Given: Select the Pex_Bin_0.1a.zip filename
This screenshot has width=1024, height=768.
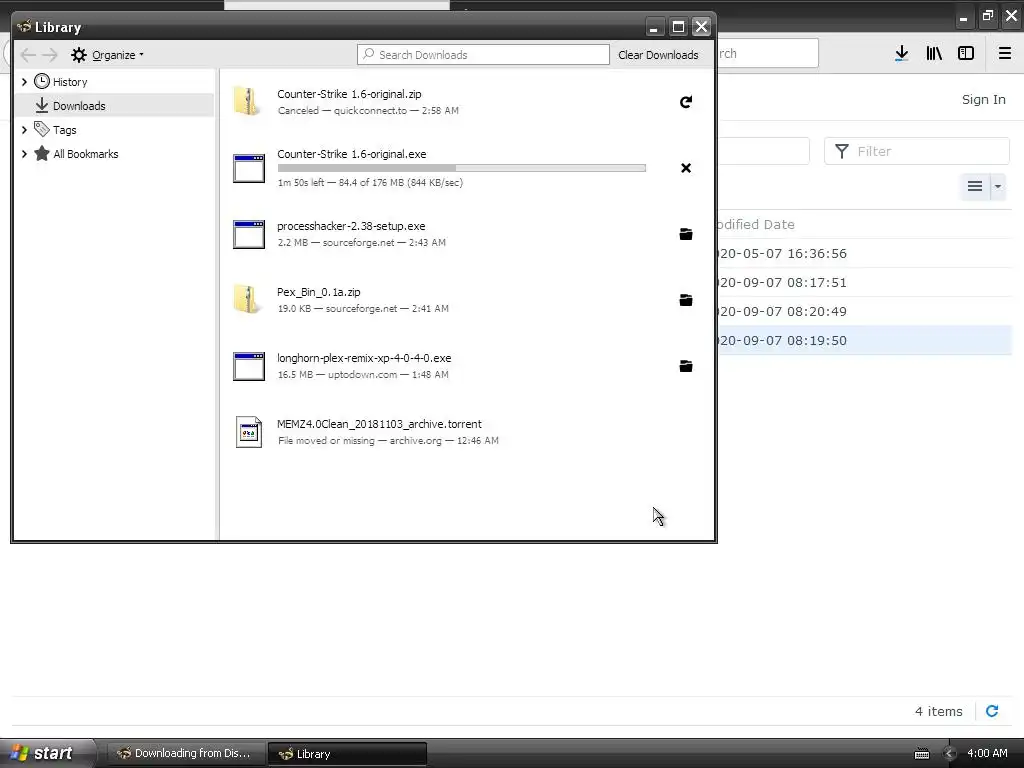Looking at the screenshot, I should (x=319, y=292).
